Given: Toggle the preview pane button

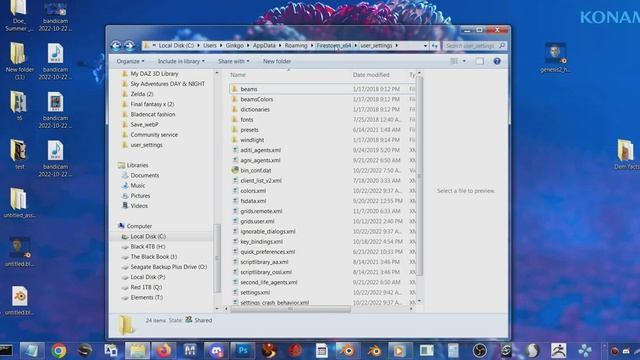Looking at the screenshot, I should click(480, 61).
